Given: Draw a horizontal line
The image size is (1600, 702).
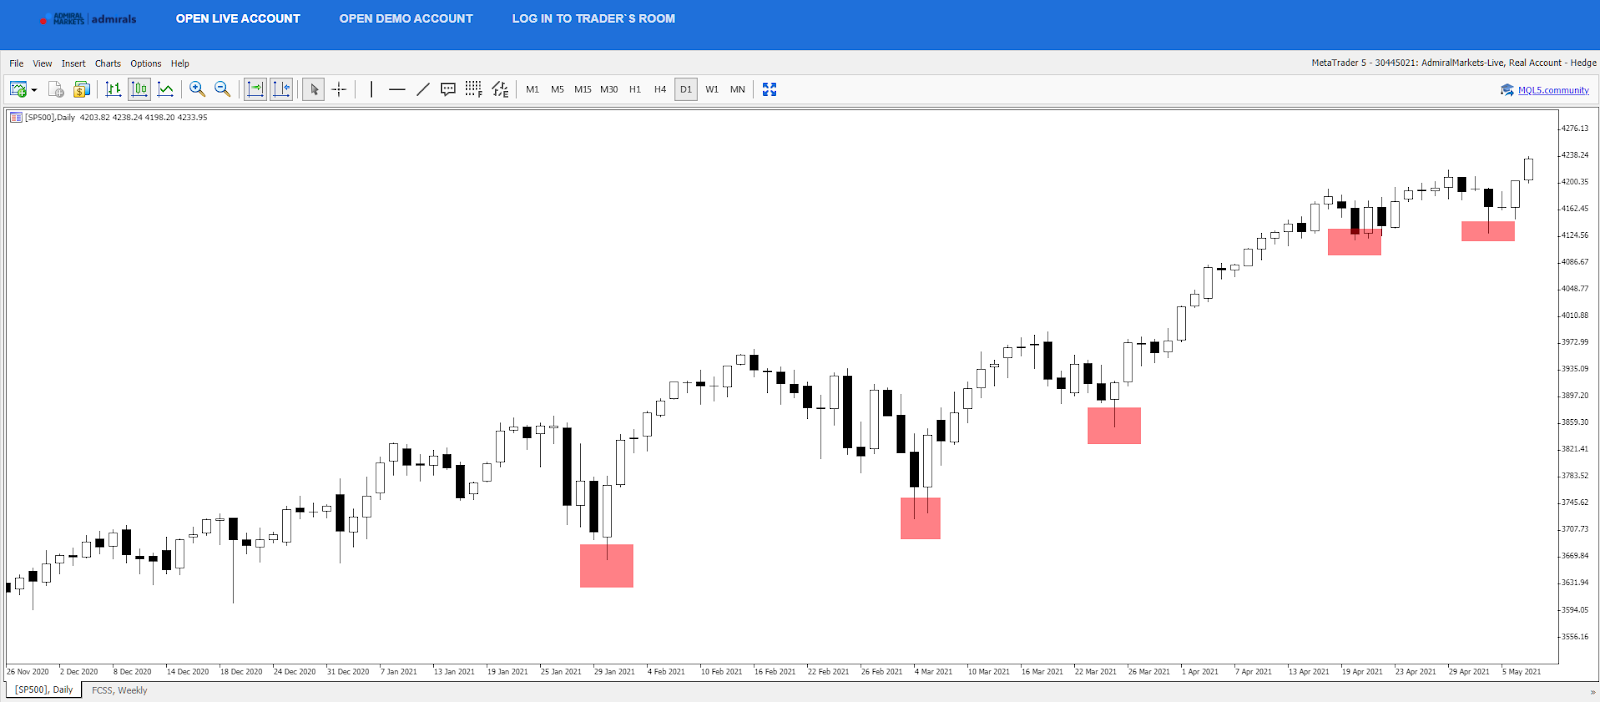Looking at the screenshot, I should [397, 89].
